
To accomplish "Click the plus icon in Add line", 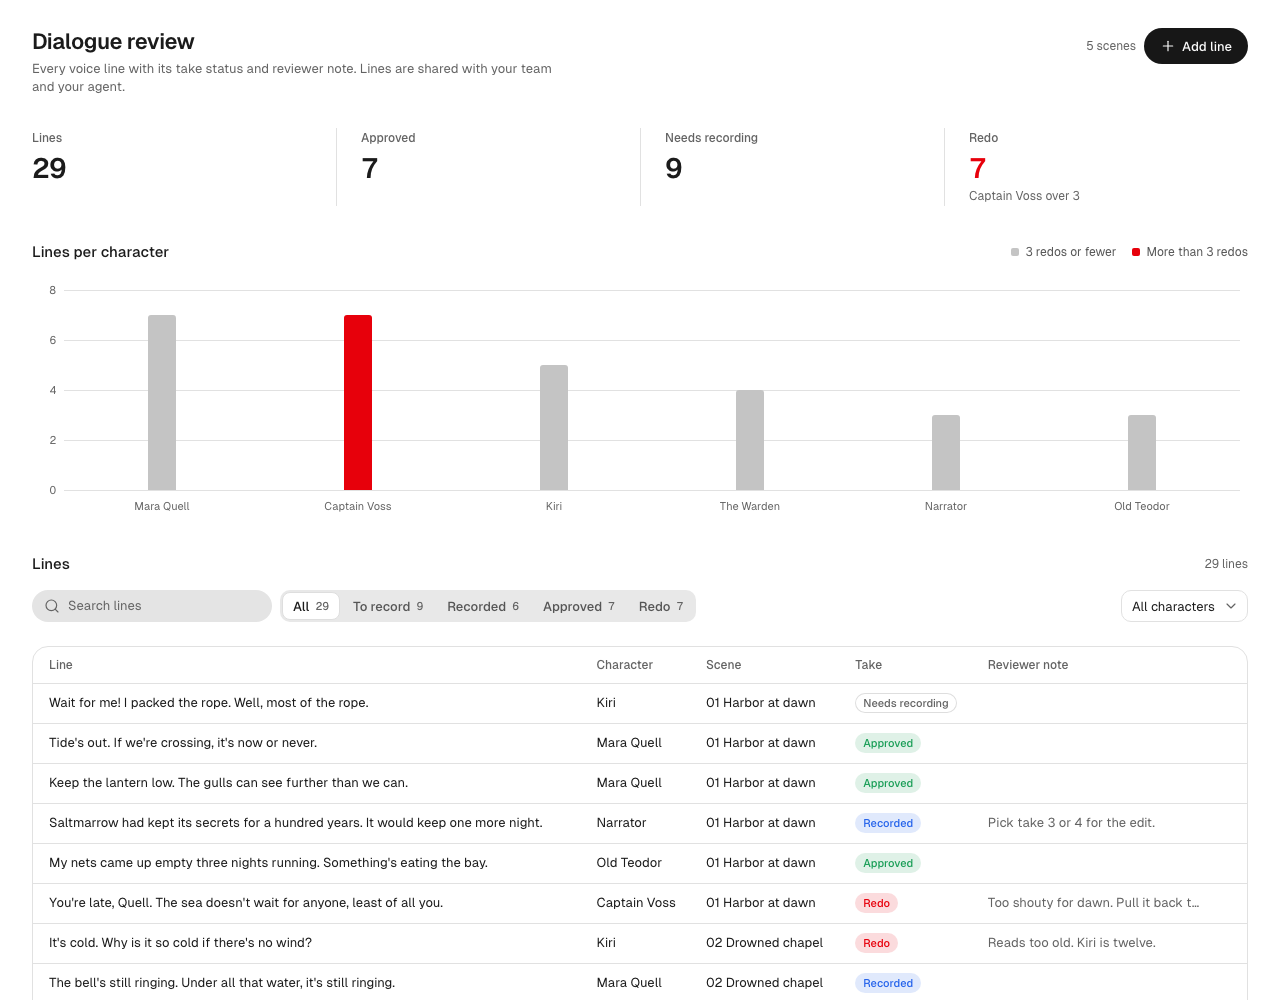I will coord(1168,46).
